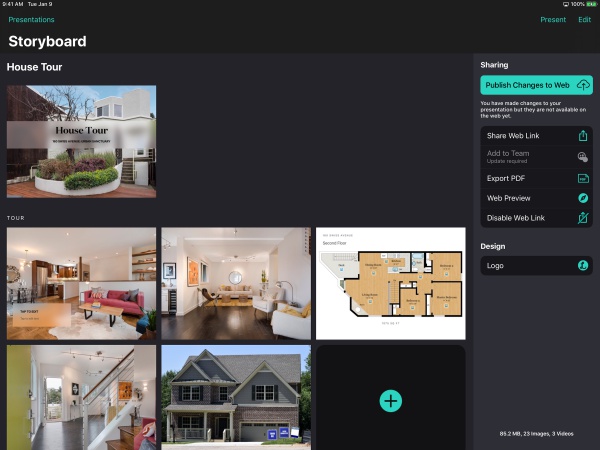The height and width of the screenshot is (450, 600).
Task: Tap the share icon beside Share Web Link
Action: click(x=583, y=135)
